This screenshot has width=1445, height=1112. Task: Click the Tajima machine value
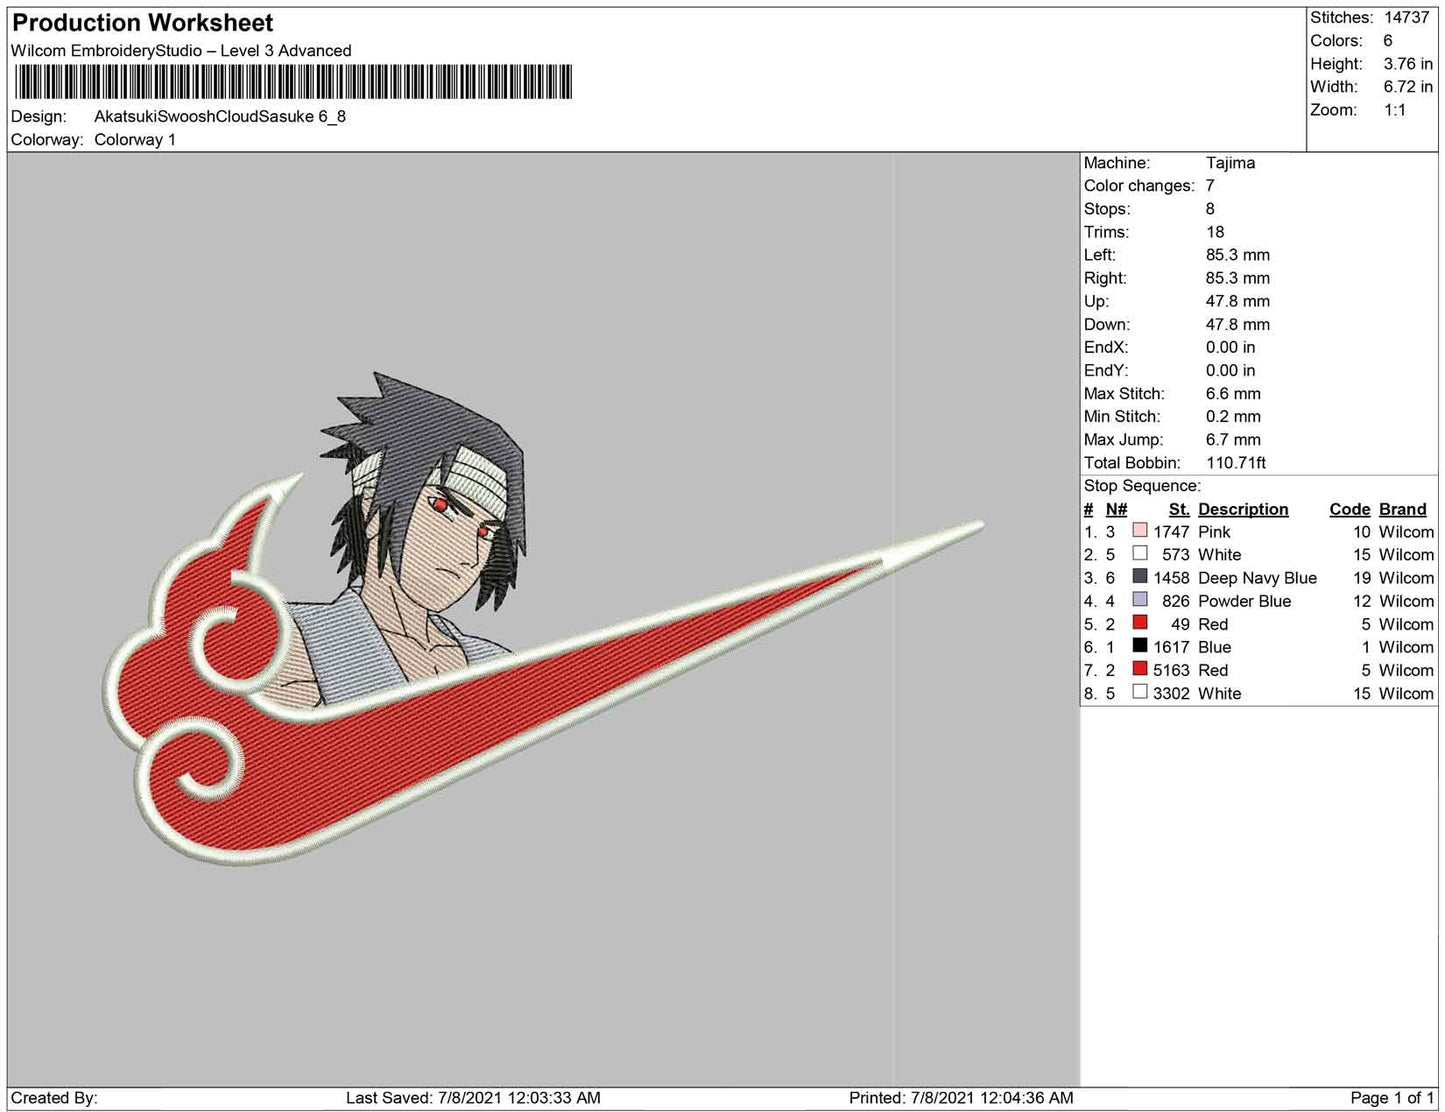click(x=1230, y=163)
